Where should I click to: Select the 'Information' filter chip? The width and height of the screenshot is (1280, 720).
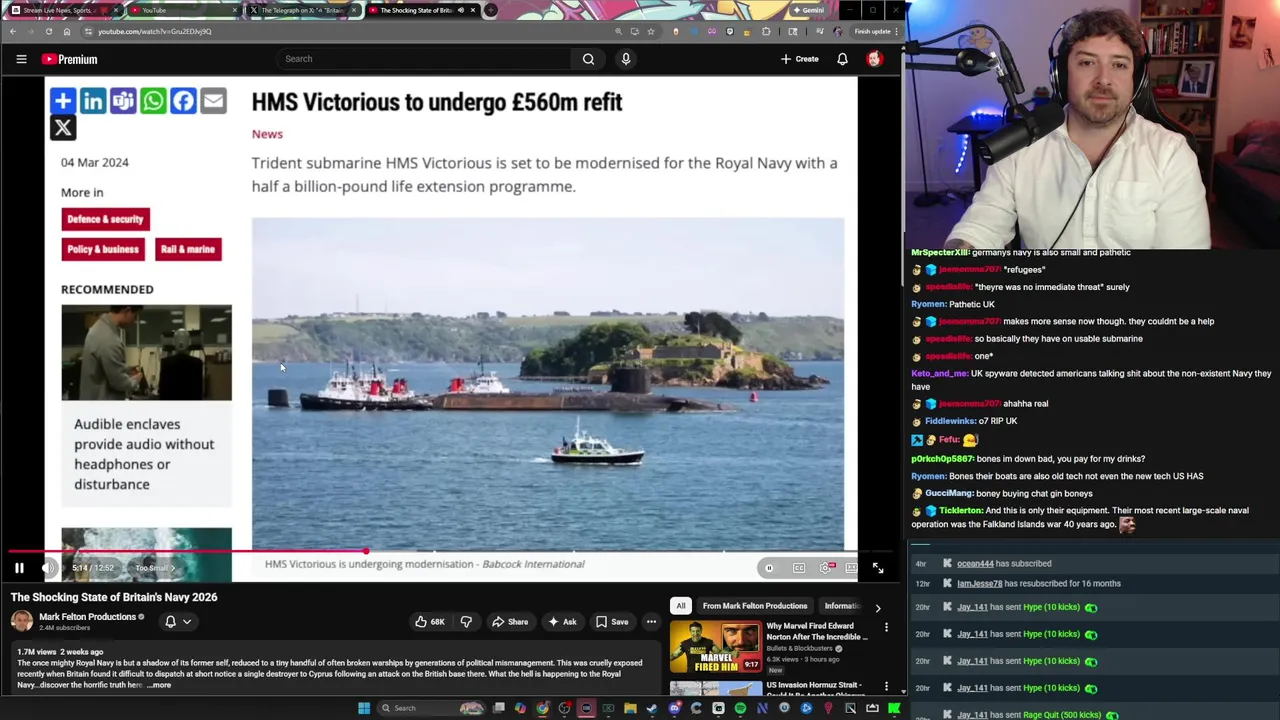pyautogui.click(x=842, y=606)
